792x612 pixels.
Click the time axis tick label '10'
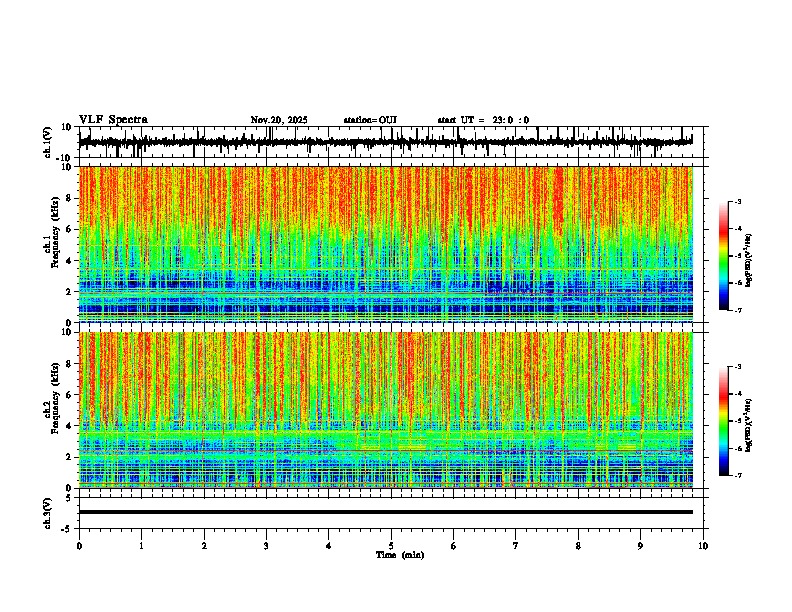point(703,546)
